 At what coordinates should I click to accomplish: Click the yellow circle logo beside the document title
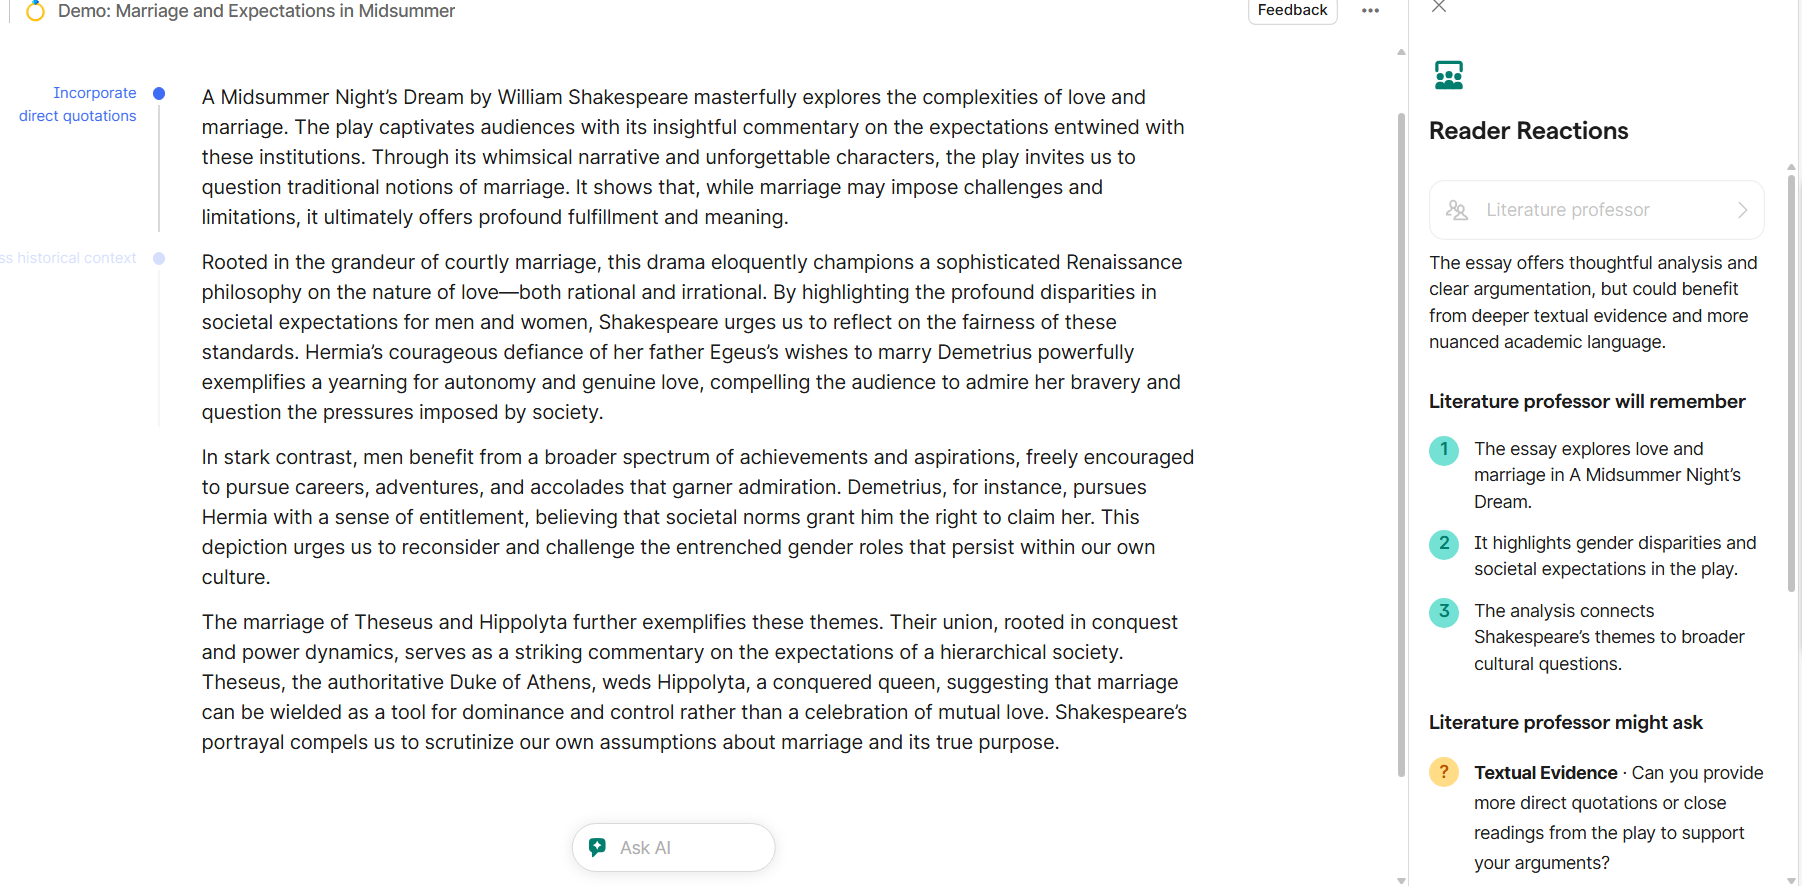click(35, 11)
